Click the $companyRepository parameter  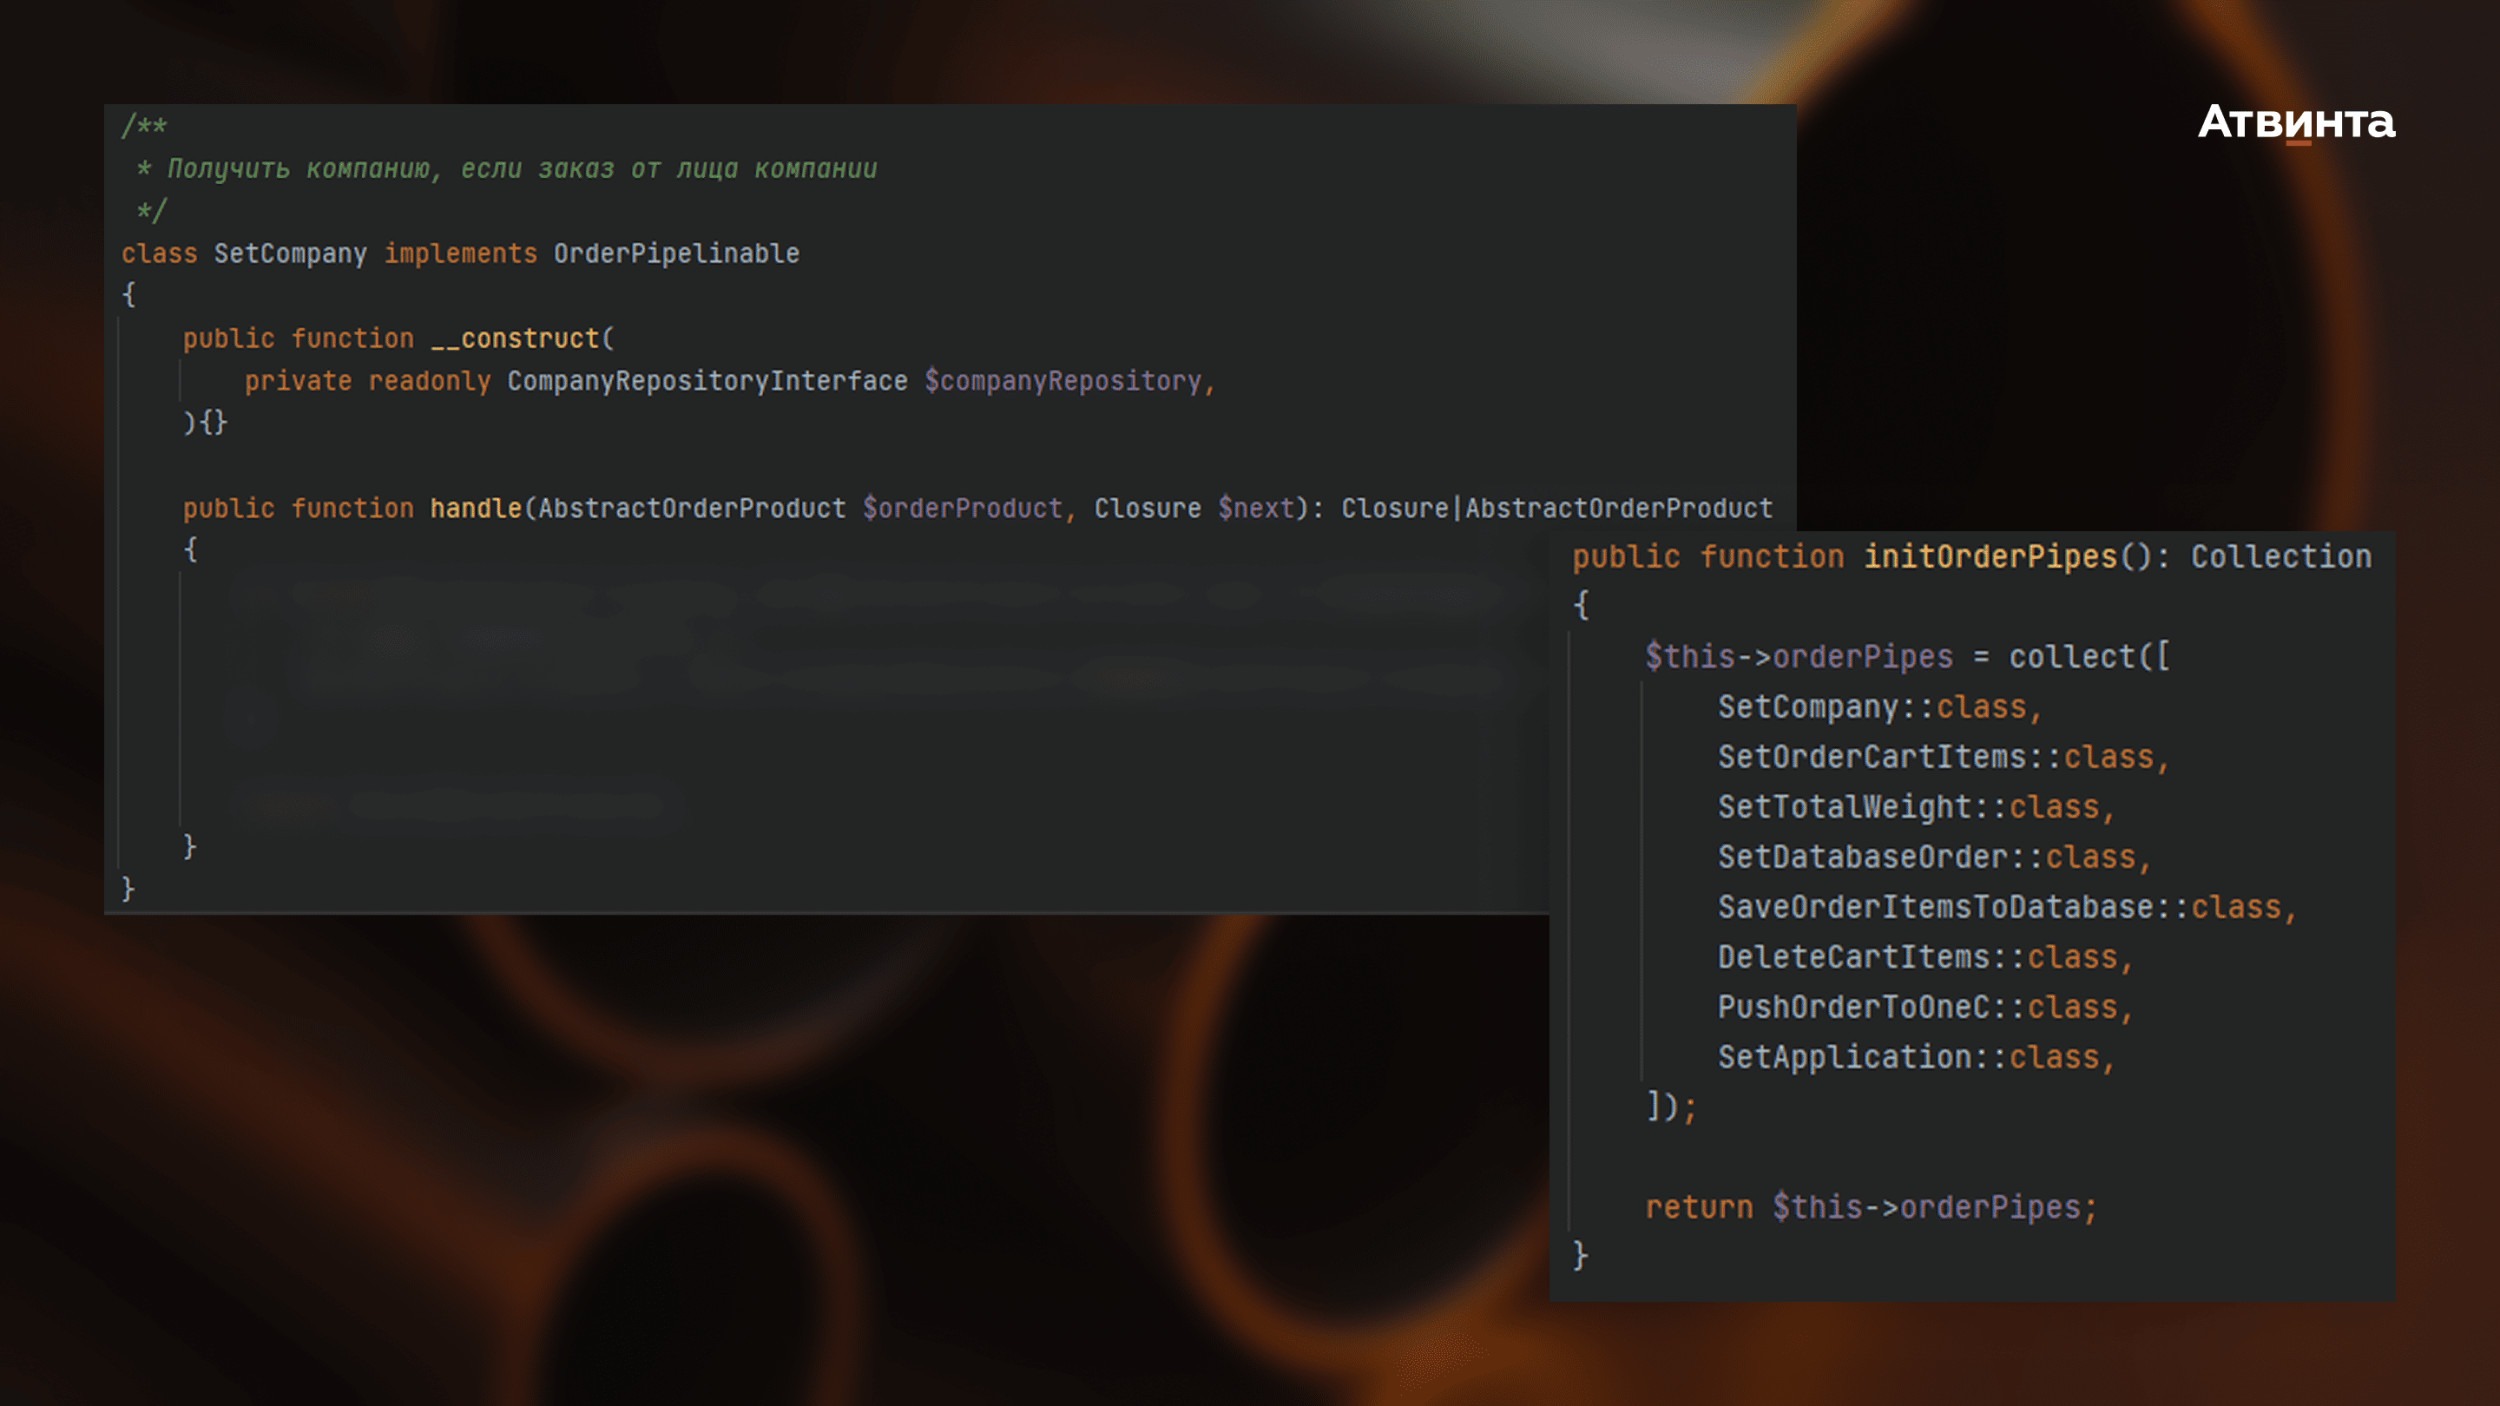1062,381
